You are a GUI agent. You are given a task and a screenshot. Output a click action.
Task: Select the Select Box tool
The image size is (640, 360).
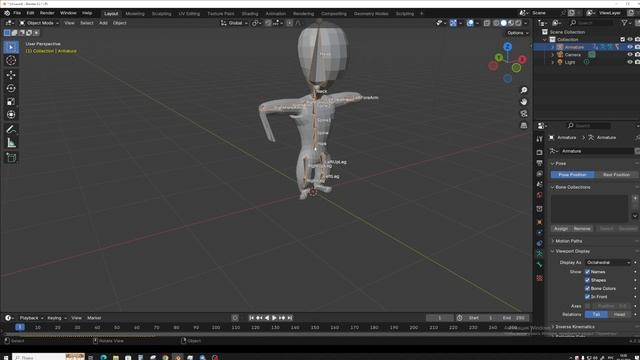pyautogui.click(x=11, y=47)
